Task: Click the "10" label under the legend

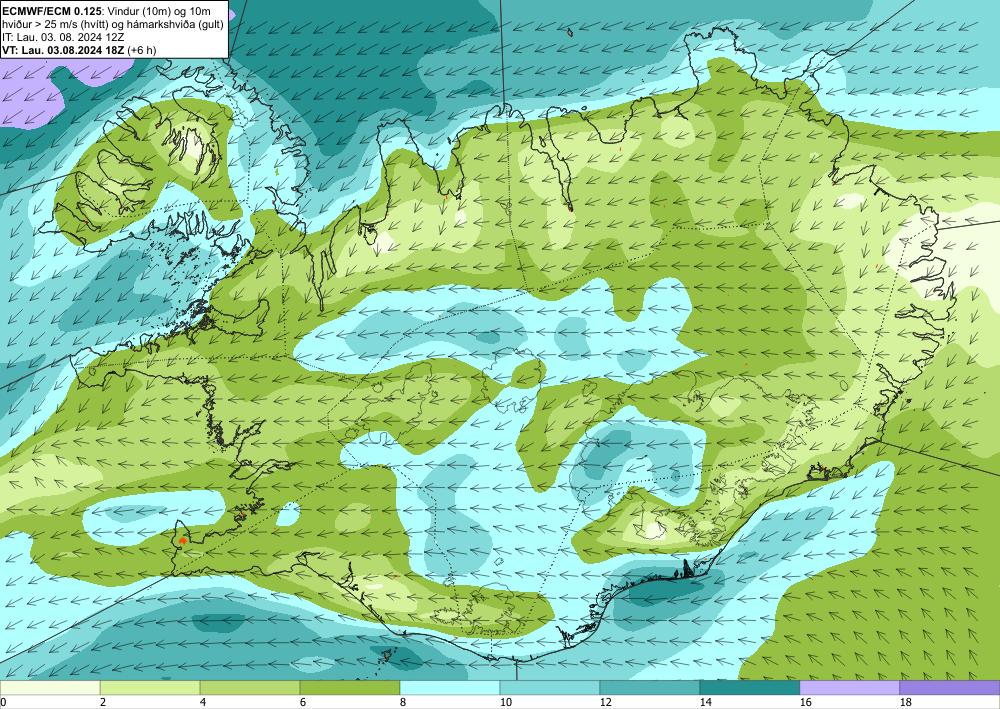Action: (505, 702)
